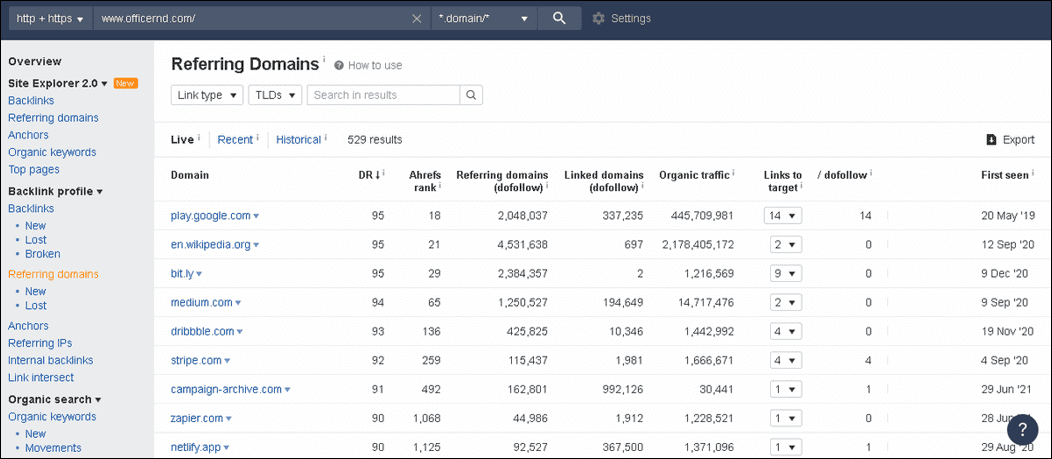1052x459 pixels.
Task: Expand Links to target dropdown for zapier.com
Action: point(786,418)
